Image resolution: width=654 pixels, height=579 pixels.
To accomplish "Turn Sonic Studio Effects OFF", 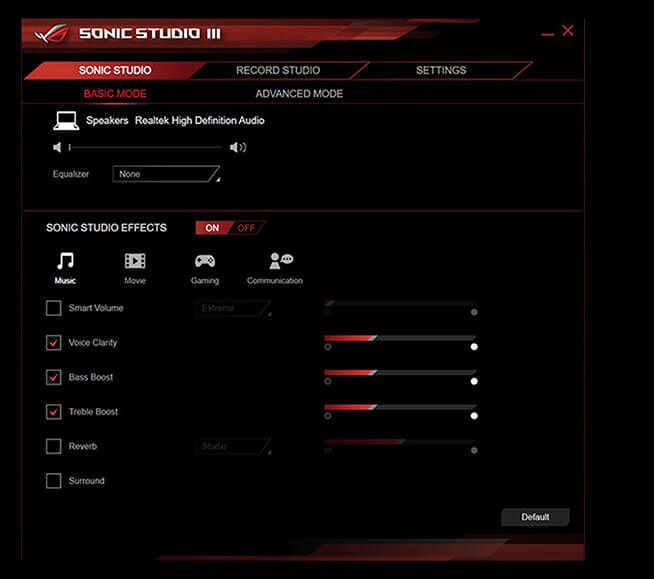I will tap(246, 228).
